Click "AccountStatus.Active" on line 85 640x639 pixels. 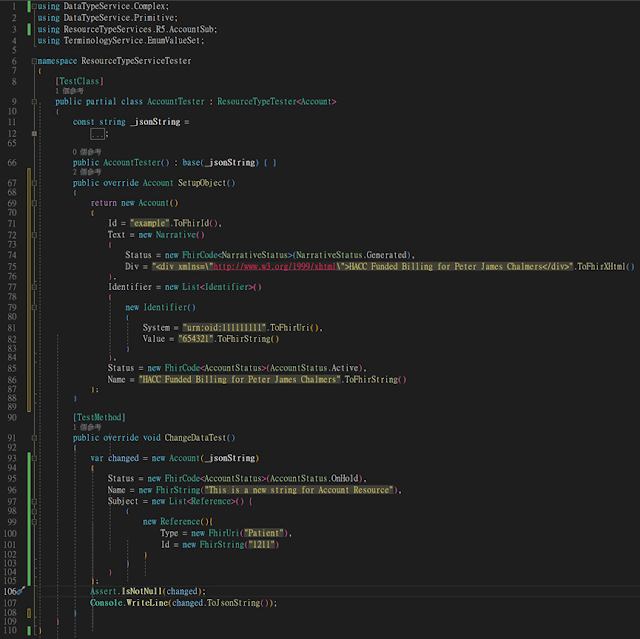coord(314,368)
